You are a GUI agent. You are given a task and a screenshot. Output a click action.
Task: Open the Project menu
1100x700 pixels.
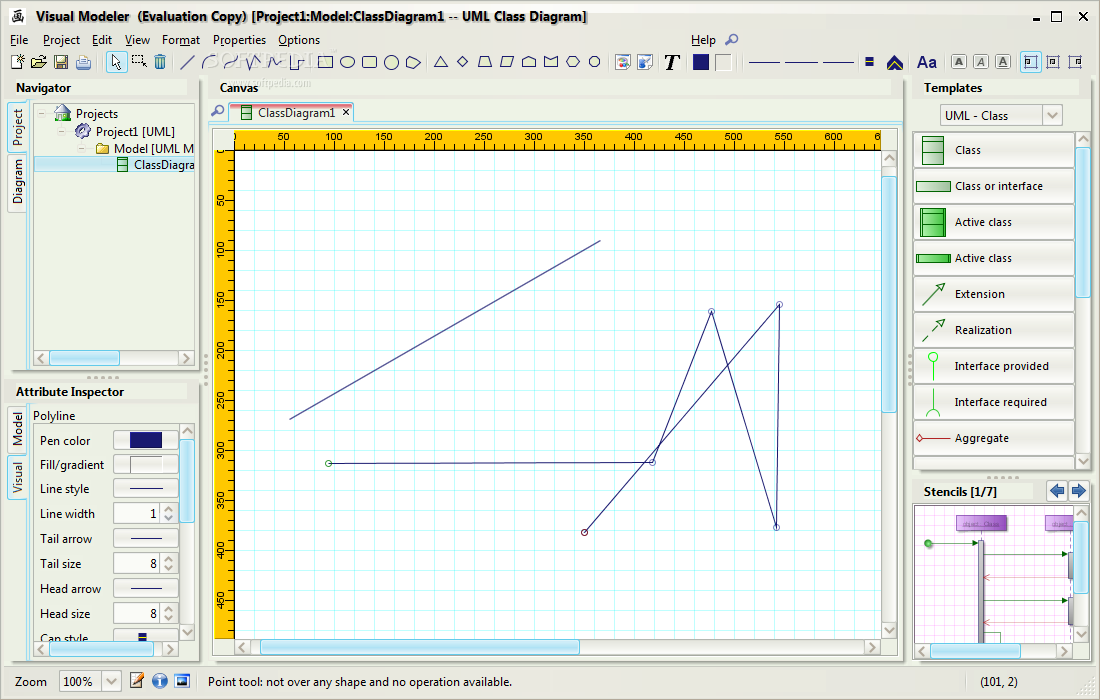point(62,40)
